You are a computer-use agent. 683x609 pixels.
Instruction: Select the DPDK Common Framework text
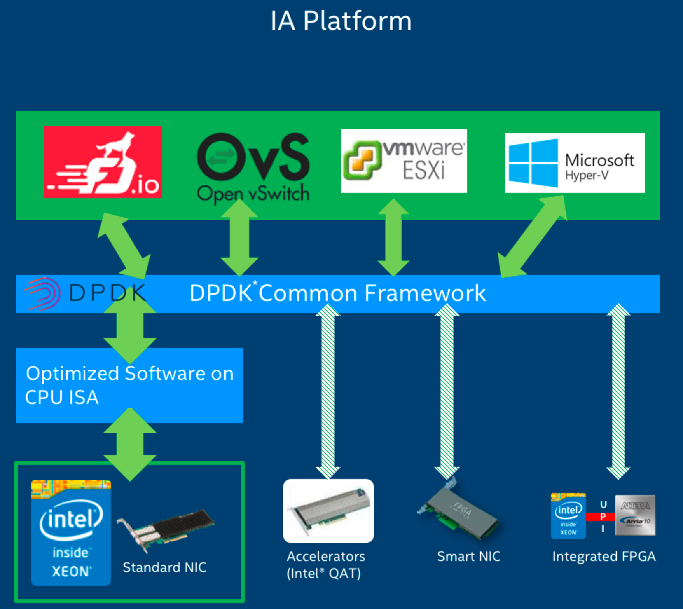pyautogui.click(x=338, y=293)
